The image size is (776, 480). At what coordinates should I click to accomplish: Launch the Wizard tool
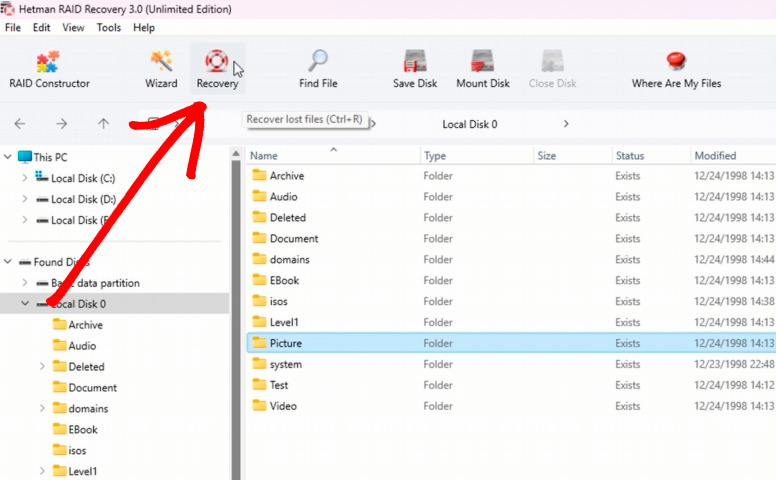tap(161, 70)
